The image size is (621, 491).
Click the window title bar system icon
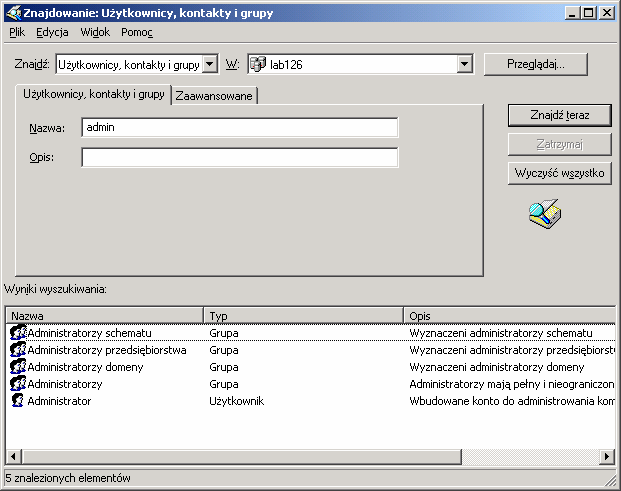click(13, 13)
